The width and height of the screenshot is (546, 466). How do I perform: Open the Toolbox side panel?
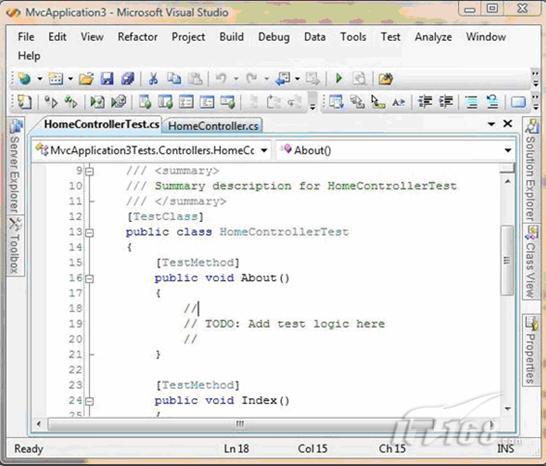pos(15,246)
